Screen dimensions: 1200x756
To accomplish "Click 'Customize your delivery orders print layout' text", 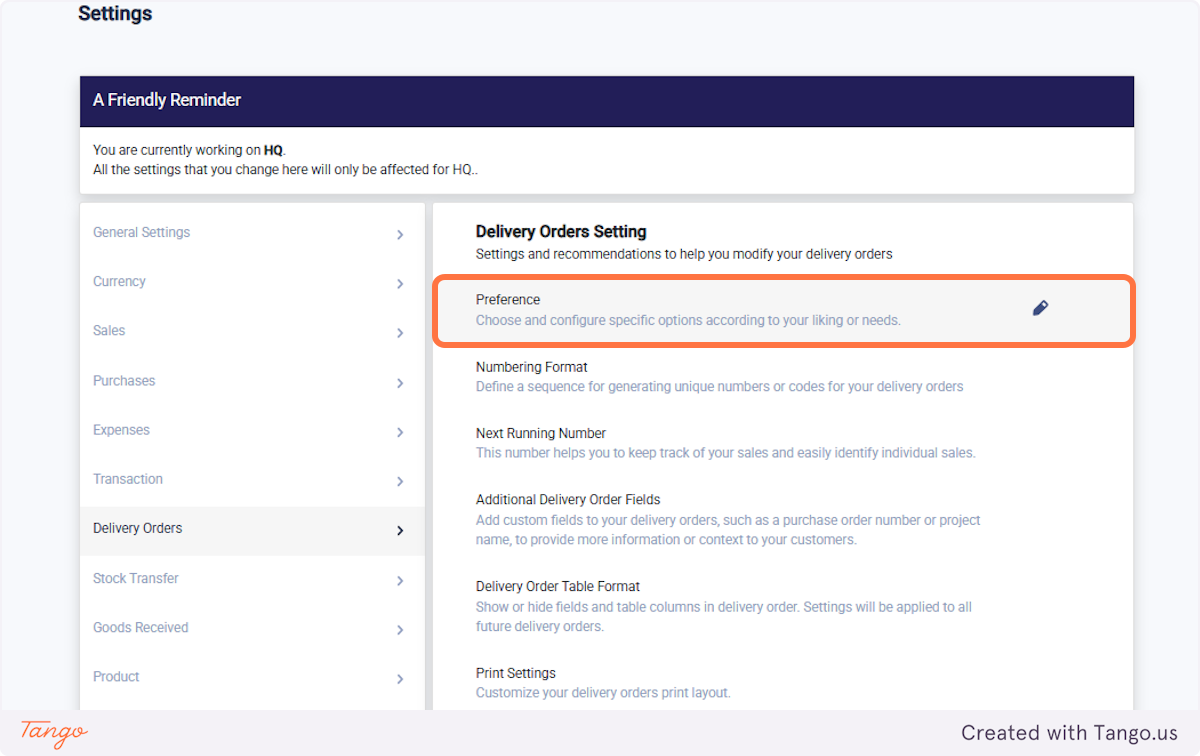I will [603, 692].
